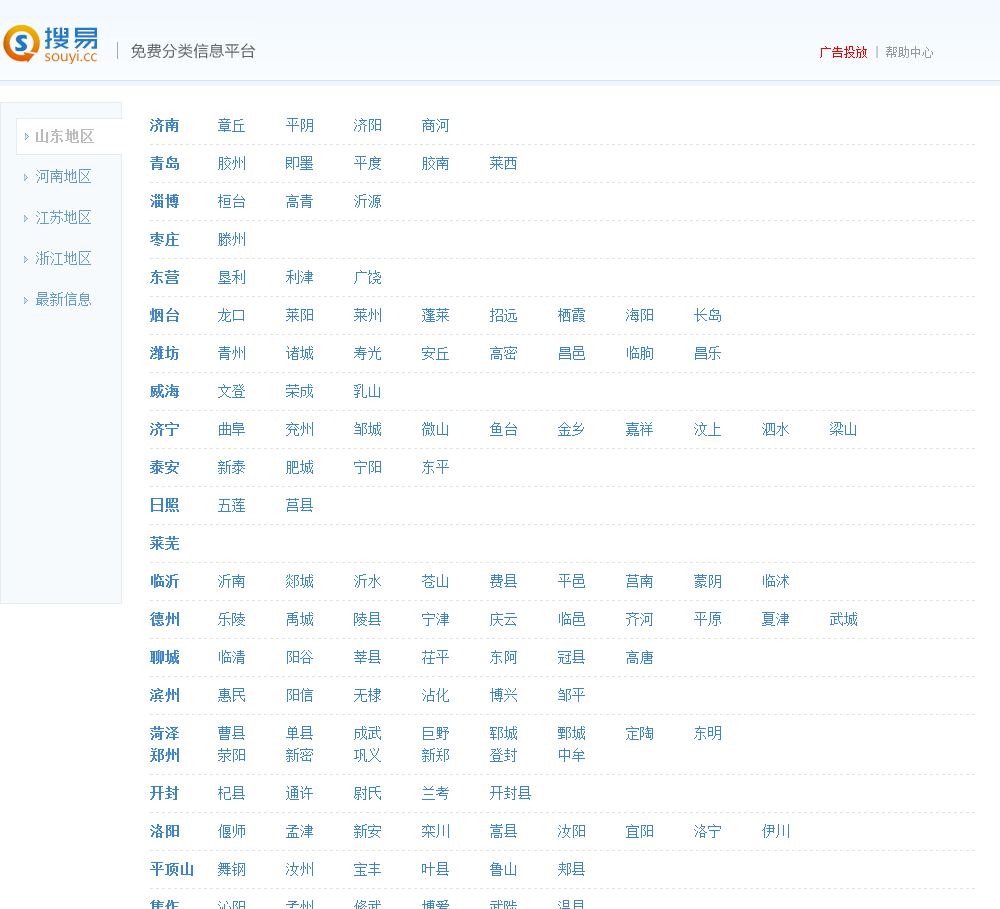Open the 德州 city link
The image size is (1000, 909).
tap(165, 619)
